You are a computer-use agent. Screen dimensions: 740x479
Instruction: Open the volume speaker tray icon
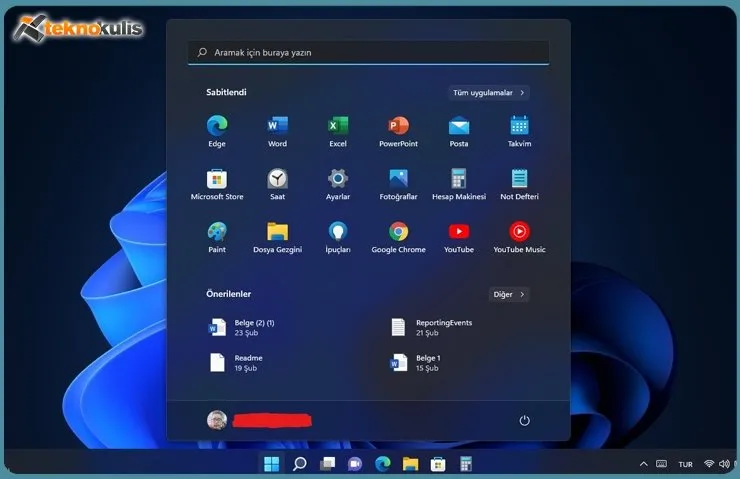point(723,464)
